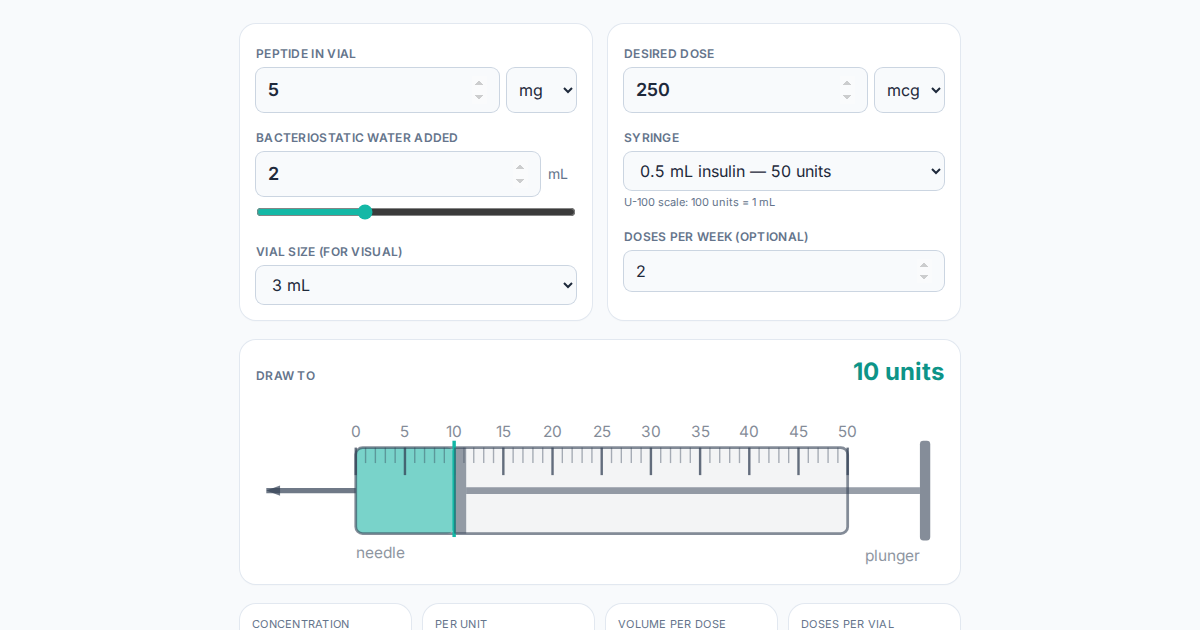This screenshot has height=630, width=1200.
Task: Decrease bacteriostatic water with down arrow
Action: click(520, 181)
